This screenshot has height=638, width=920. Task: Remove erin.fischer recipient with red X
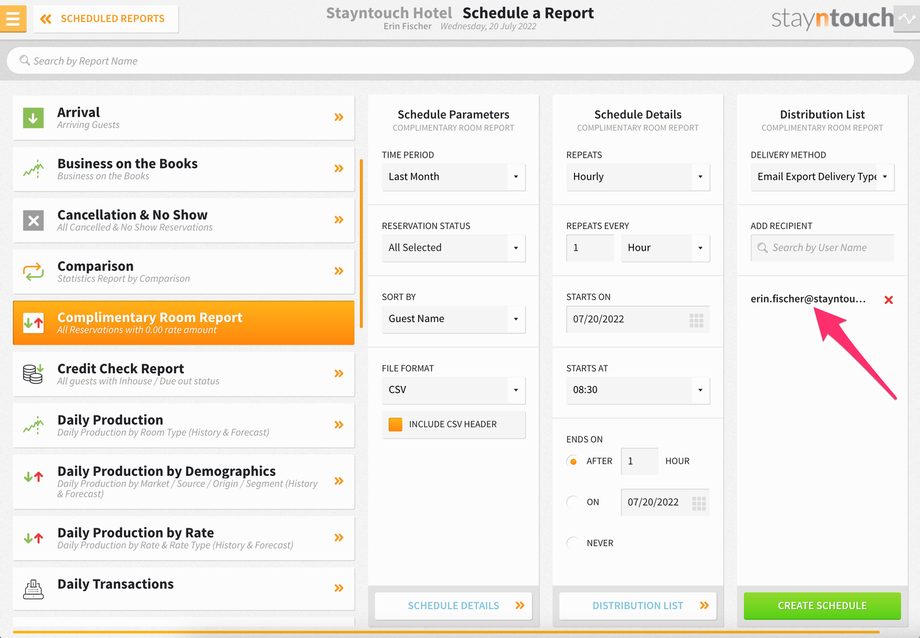tap(888, 299)
